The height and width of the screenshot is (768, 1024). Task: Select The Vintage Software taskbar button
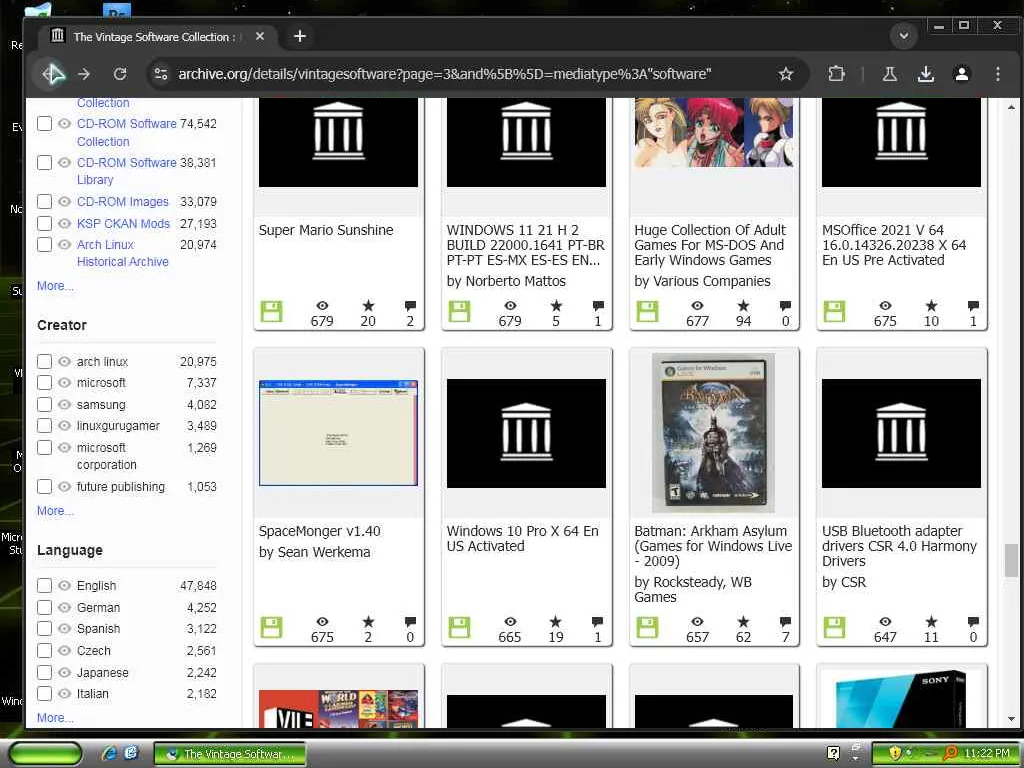point(230,754)
